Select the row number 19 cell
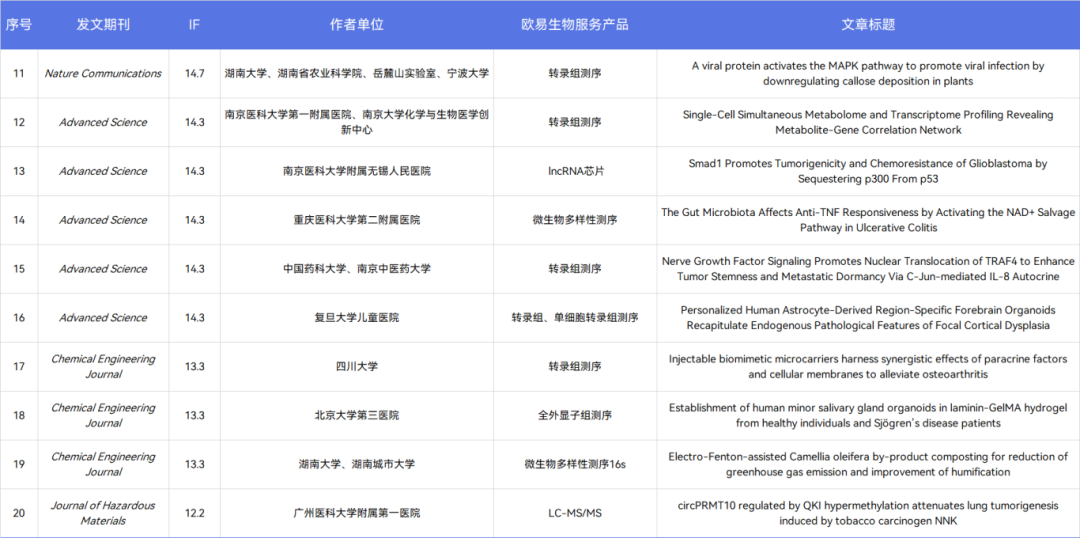Screen dimensions: 1080x538 [x=19, y=465]
